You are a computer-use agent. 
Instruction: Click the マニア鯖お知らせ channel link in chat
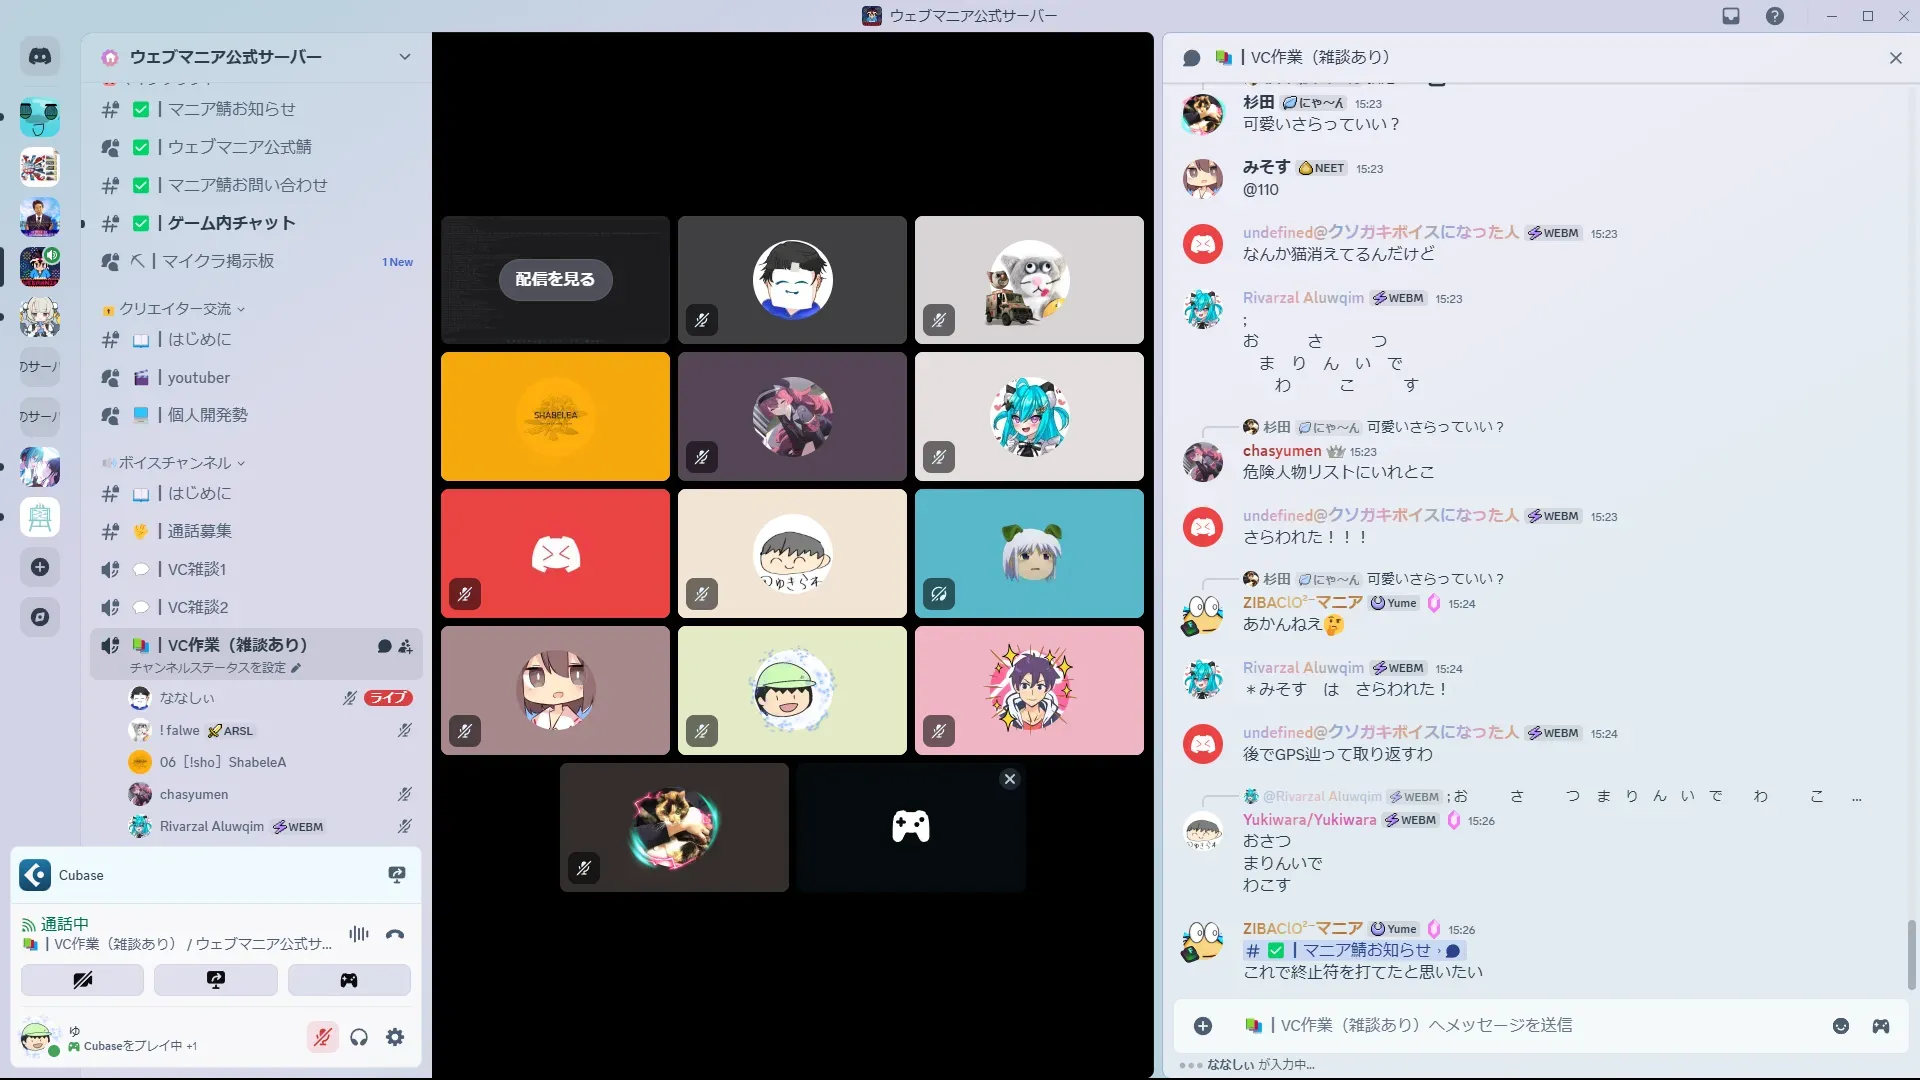click(1365, 950)
